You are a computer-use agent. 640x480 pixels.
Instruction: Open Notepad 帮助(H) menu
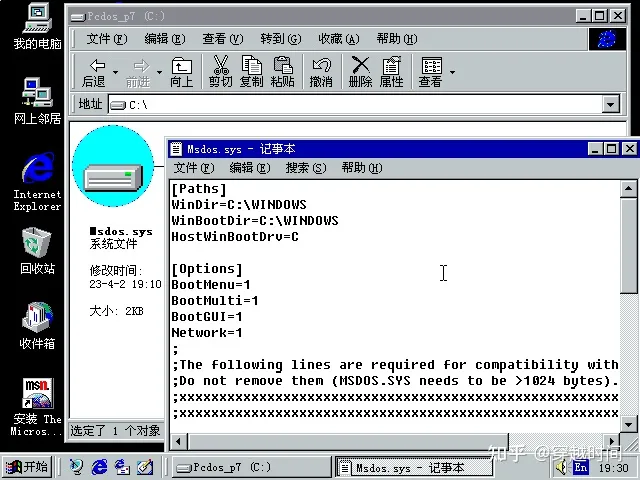coord(362,168)
